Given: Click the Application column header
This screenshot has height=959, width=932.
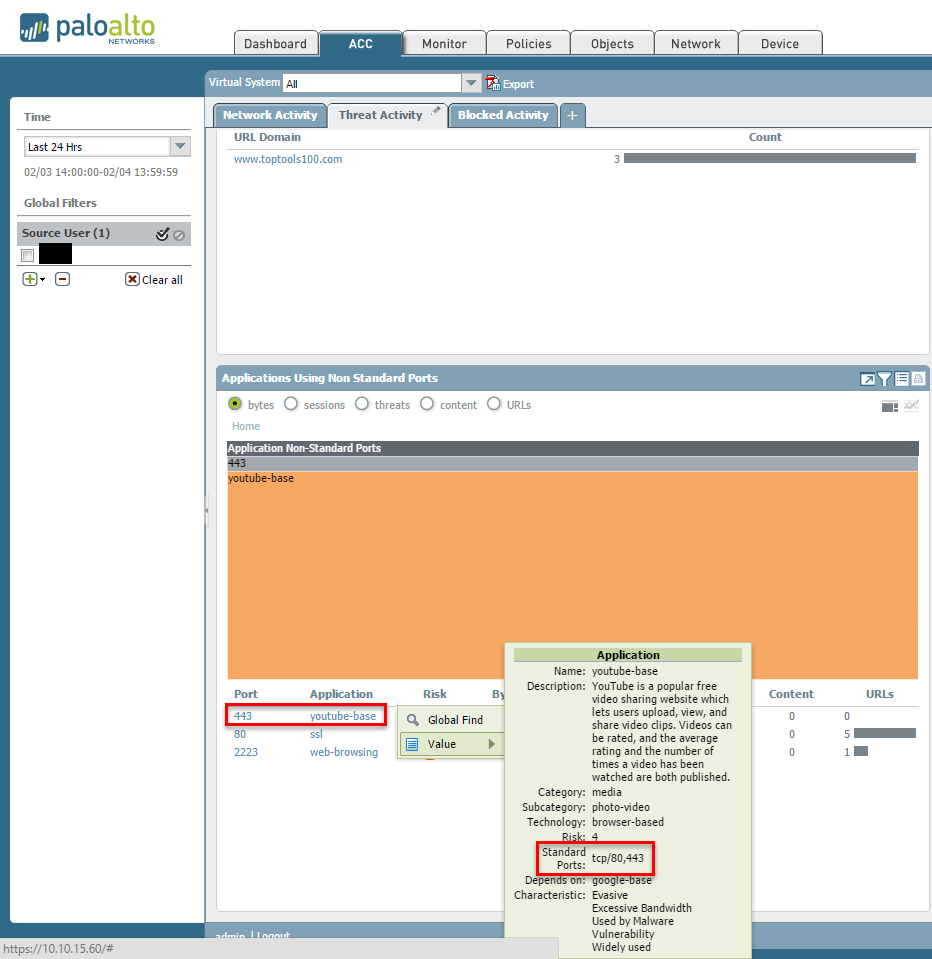Looking at the screenshot, I should (x=341, y=694).
